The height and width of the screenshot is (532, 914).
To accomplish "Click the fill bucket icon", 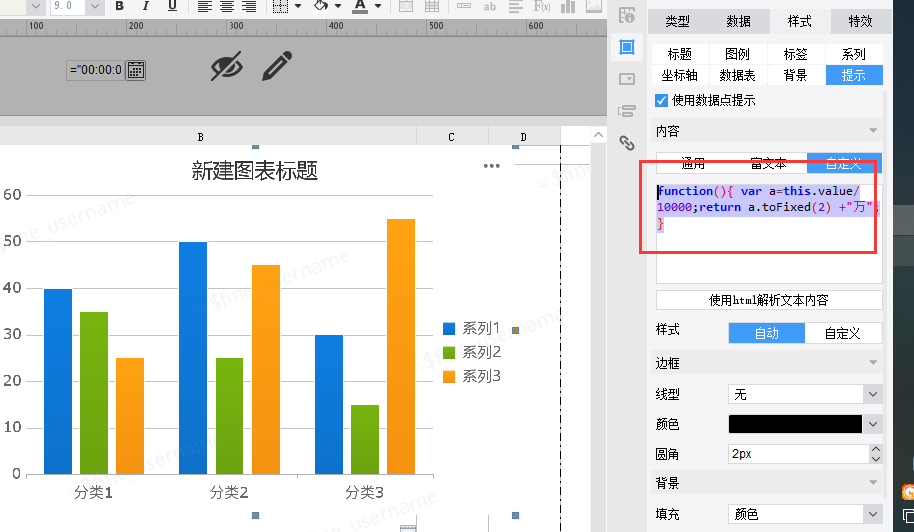I will [321, 6].
